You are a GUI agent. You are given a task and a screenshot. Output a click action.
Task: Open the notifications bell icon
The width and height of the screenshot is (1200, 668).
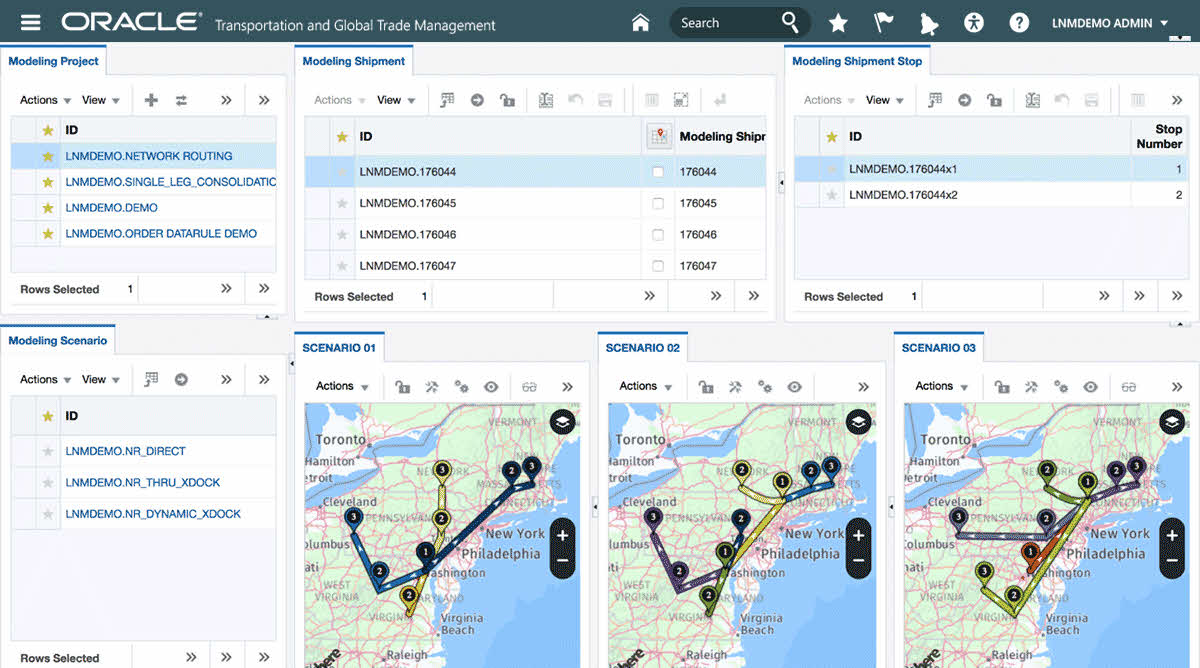tap(929, 21)
